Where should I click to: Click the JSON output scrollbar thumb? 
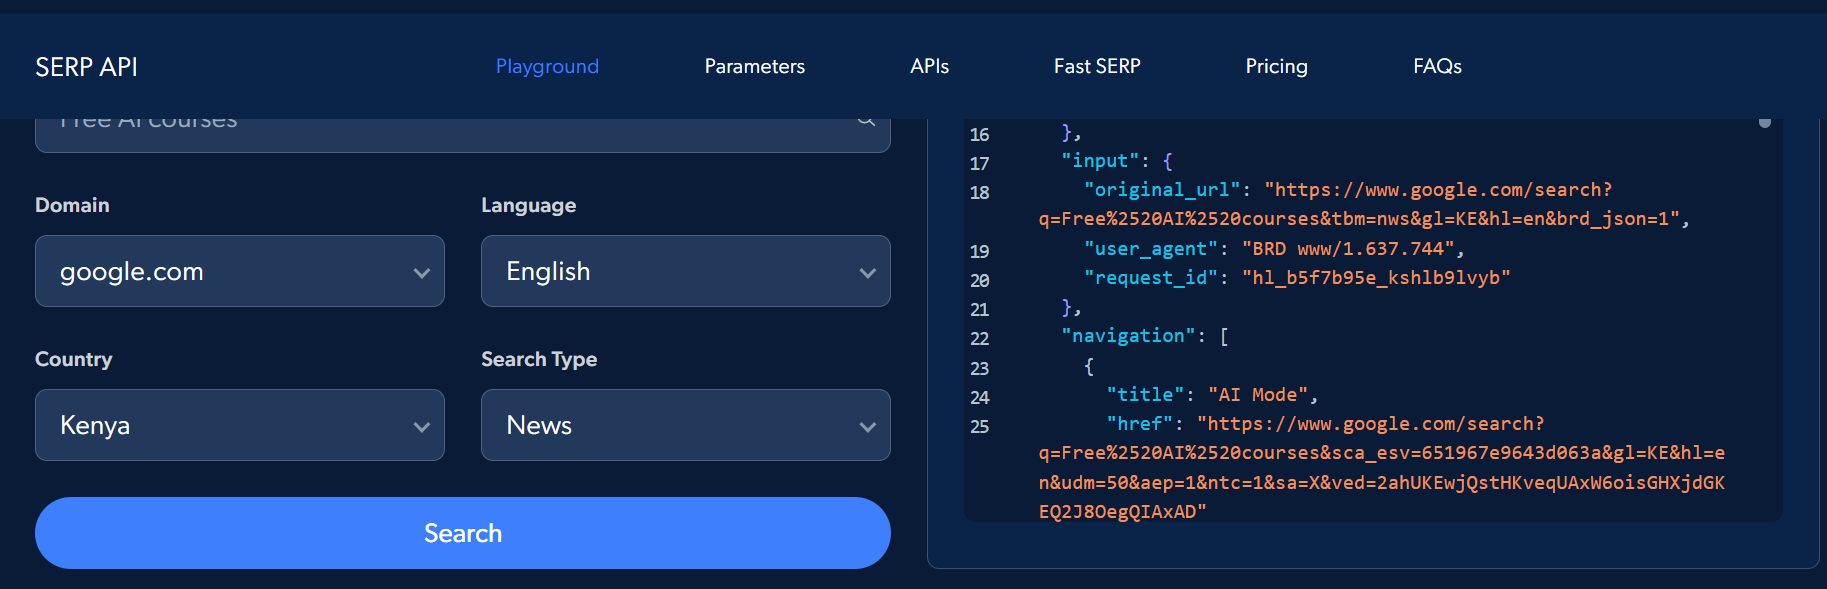point(1765,122)
